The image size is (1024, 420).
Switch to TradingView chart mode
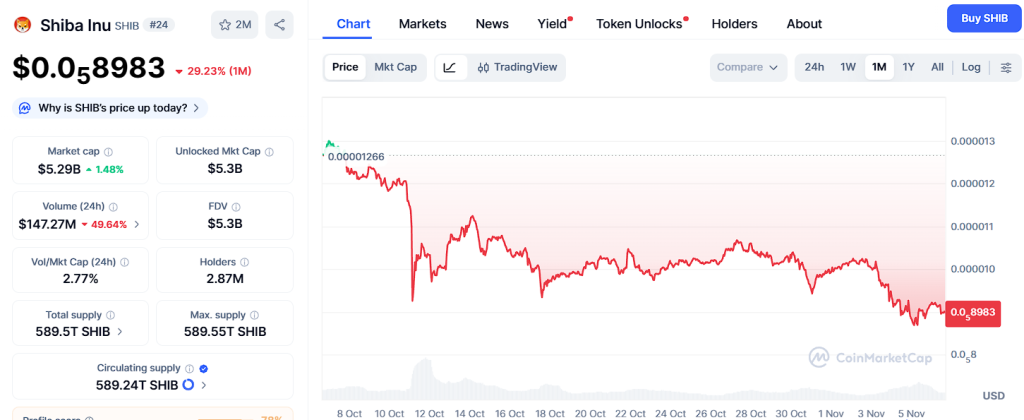(x=517, y=67)
